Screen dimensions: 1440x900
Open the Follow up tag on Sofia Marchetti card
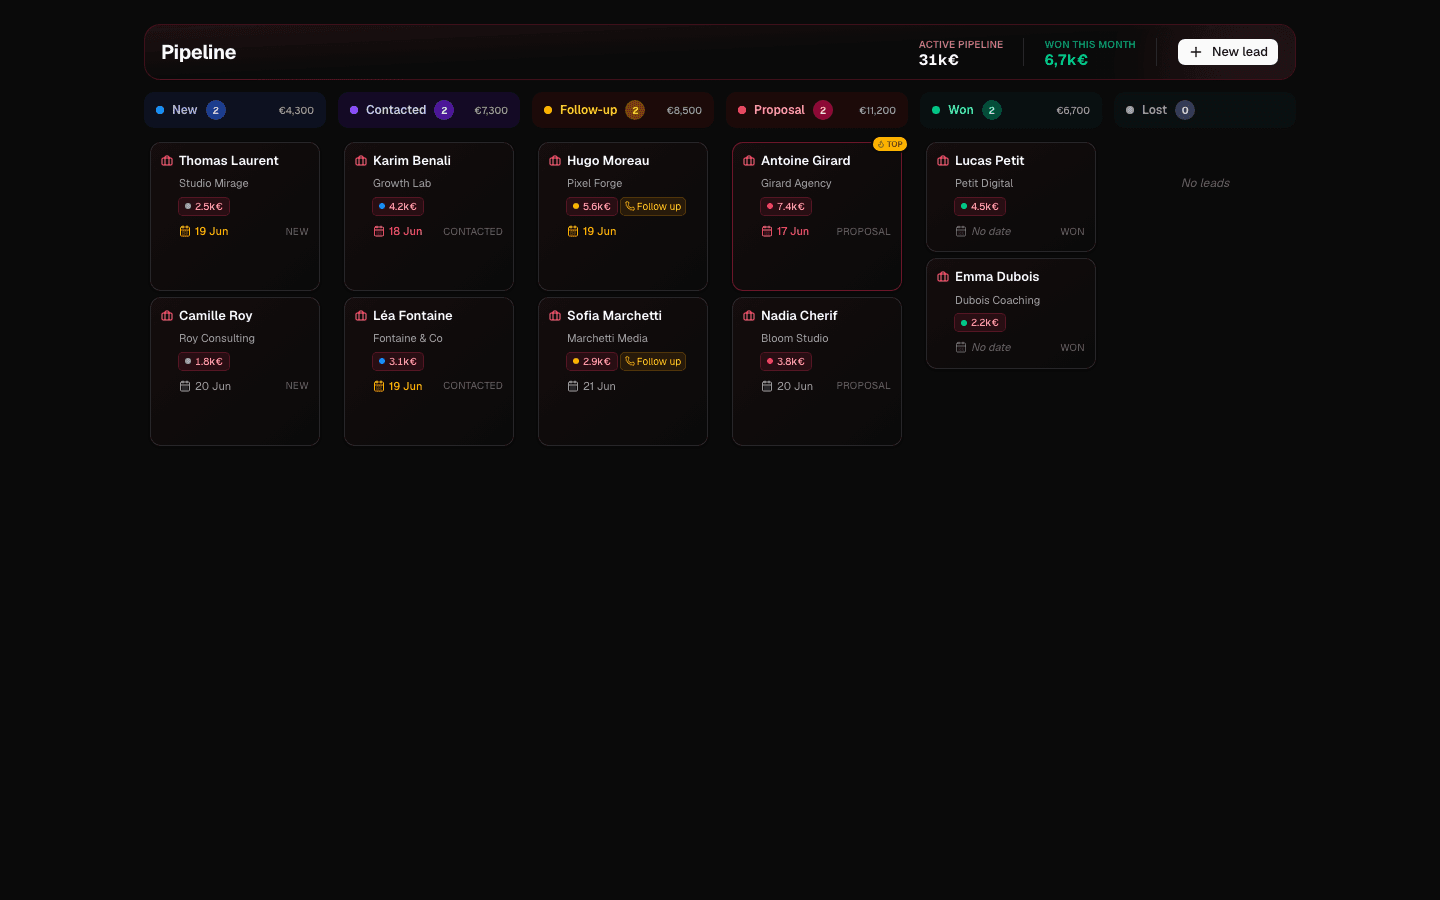click(x=653, y=362)
